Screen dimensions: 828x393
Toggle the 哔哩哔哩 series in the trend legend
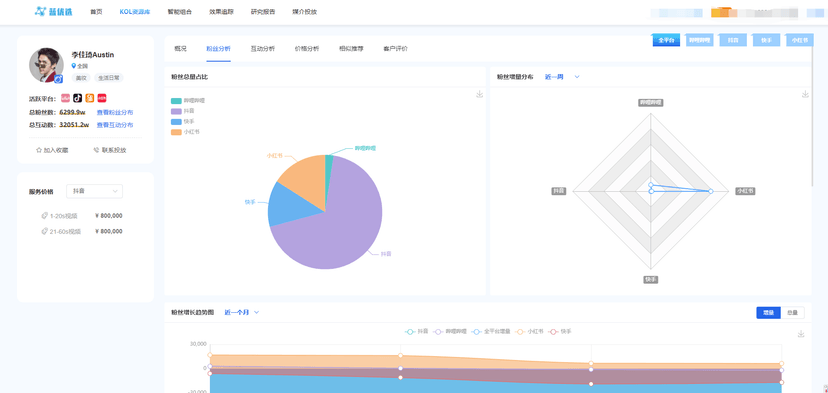coord(449,332)
